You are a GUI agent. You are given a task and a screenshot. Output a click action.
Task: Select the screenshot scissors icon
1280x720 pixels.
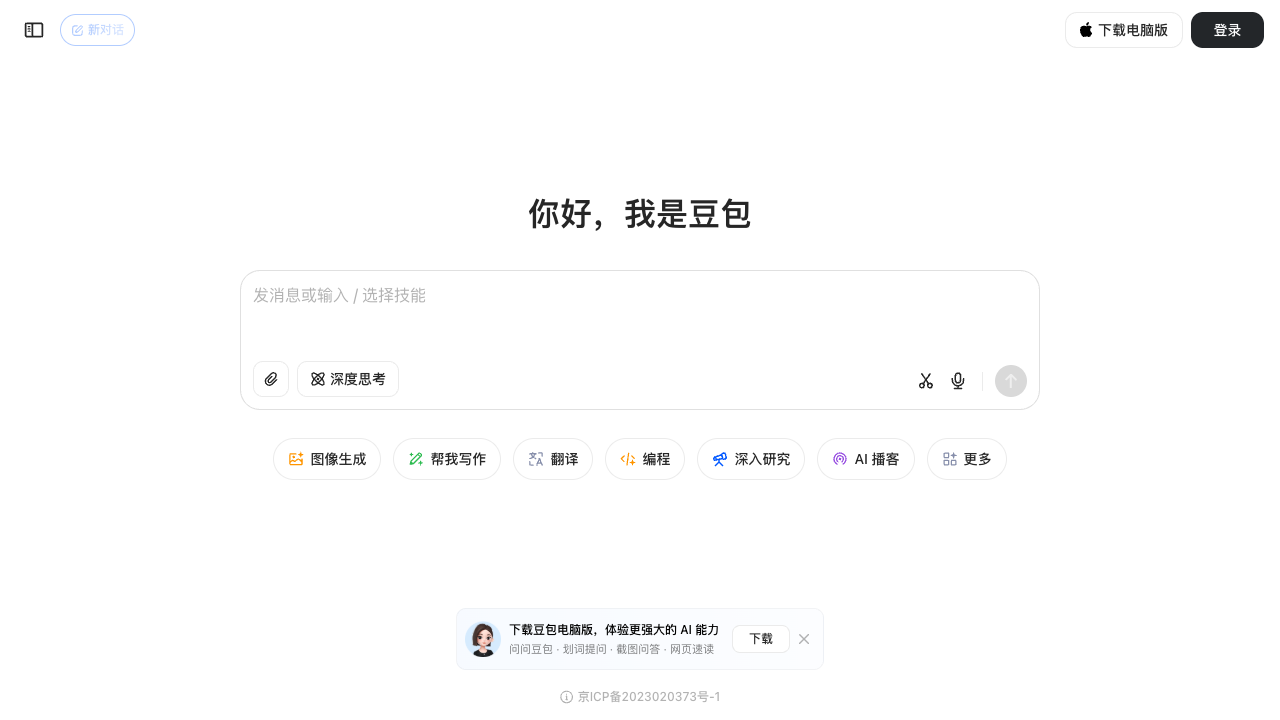pos(925,380)
